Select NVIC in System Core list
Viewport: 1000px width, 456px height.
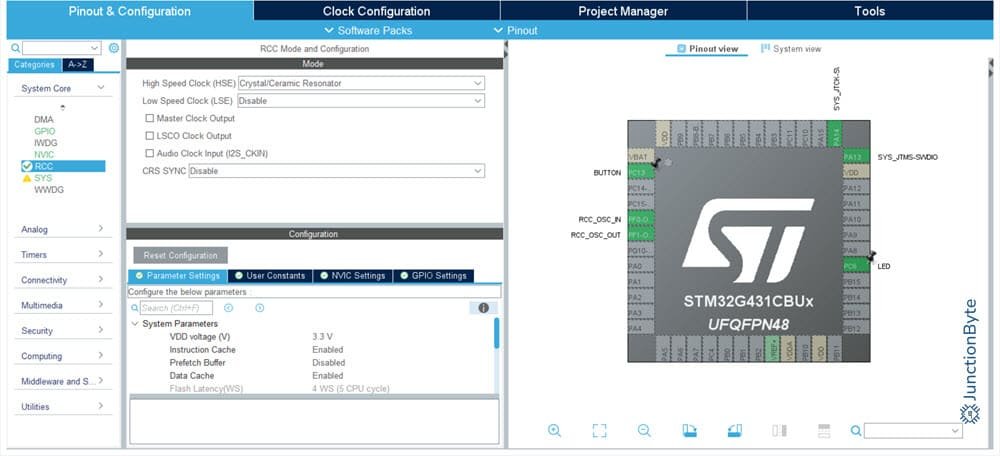pos(44,154)
